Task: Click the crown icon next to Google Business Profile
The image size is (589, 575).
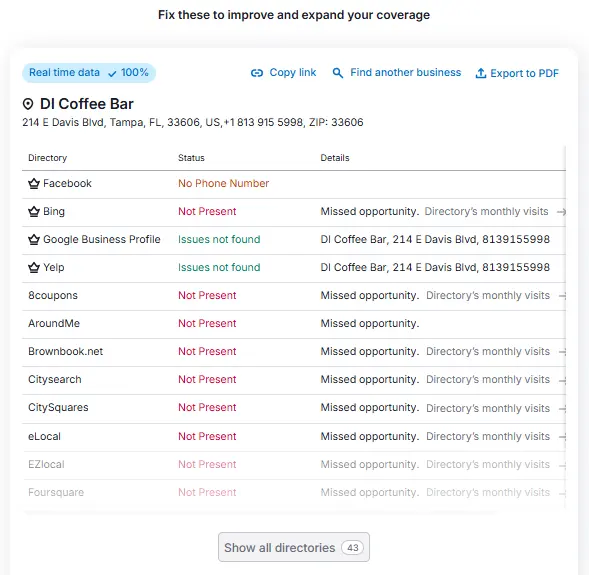Action: click(x=34, y=239)
